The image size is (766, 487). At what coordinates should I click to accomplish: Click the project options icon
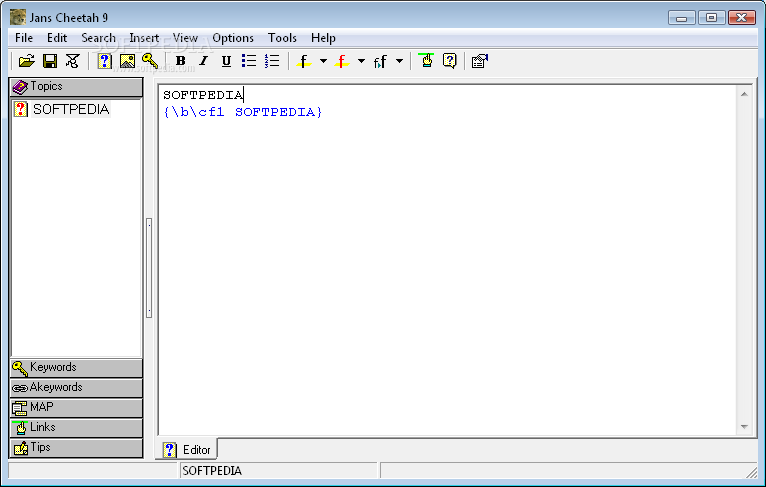[480, 61]
